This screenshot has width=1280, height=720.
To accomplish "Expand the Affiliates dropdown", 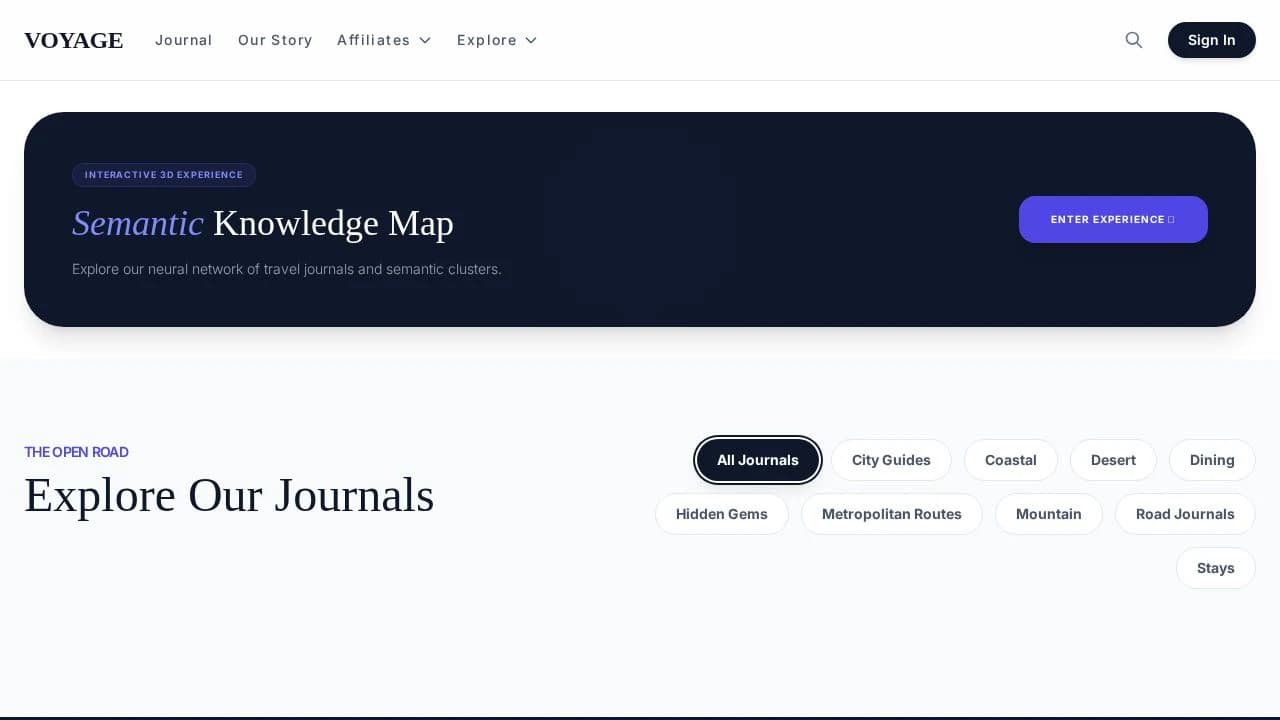I will [384, 40].
